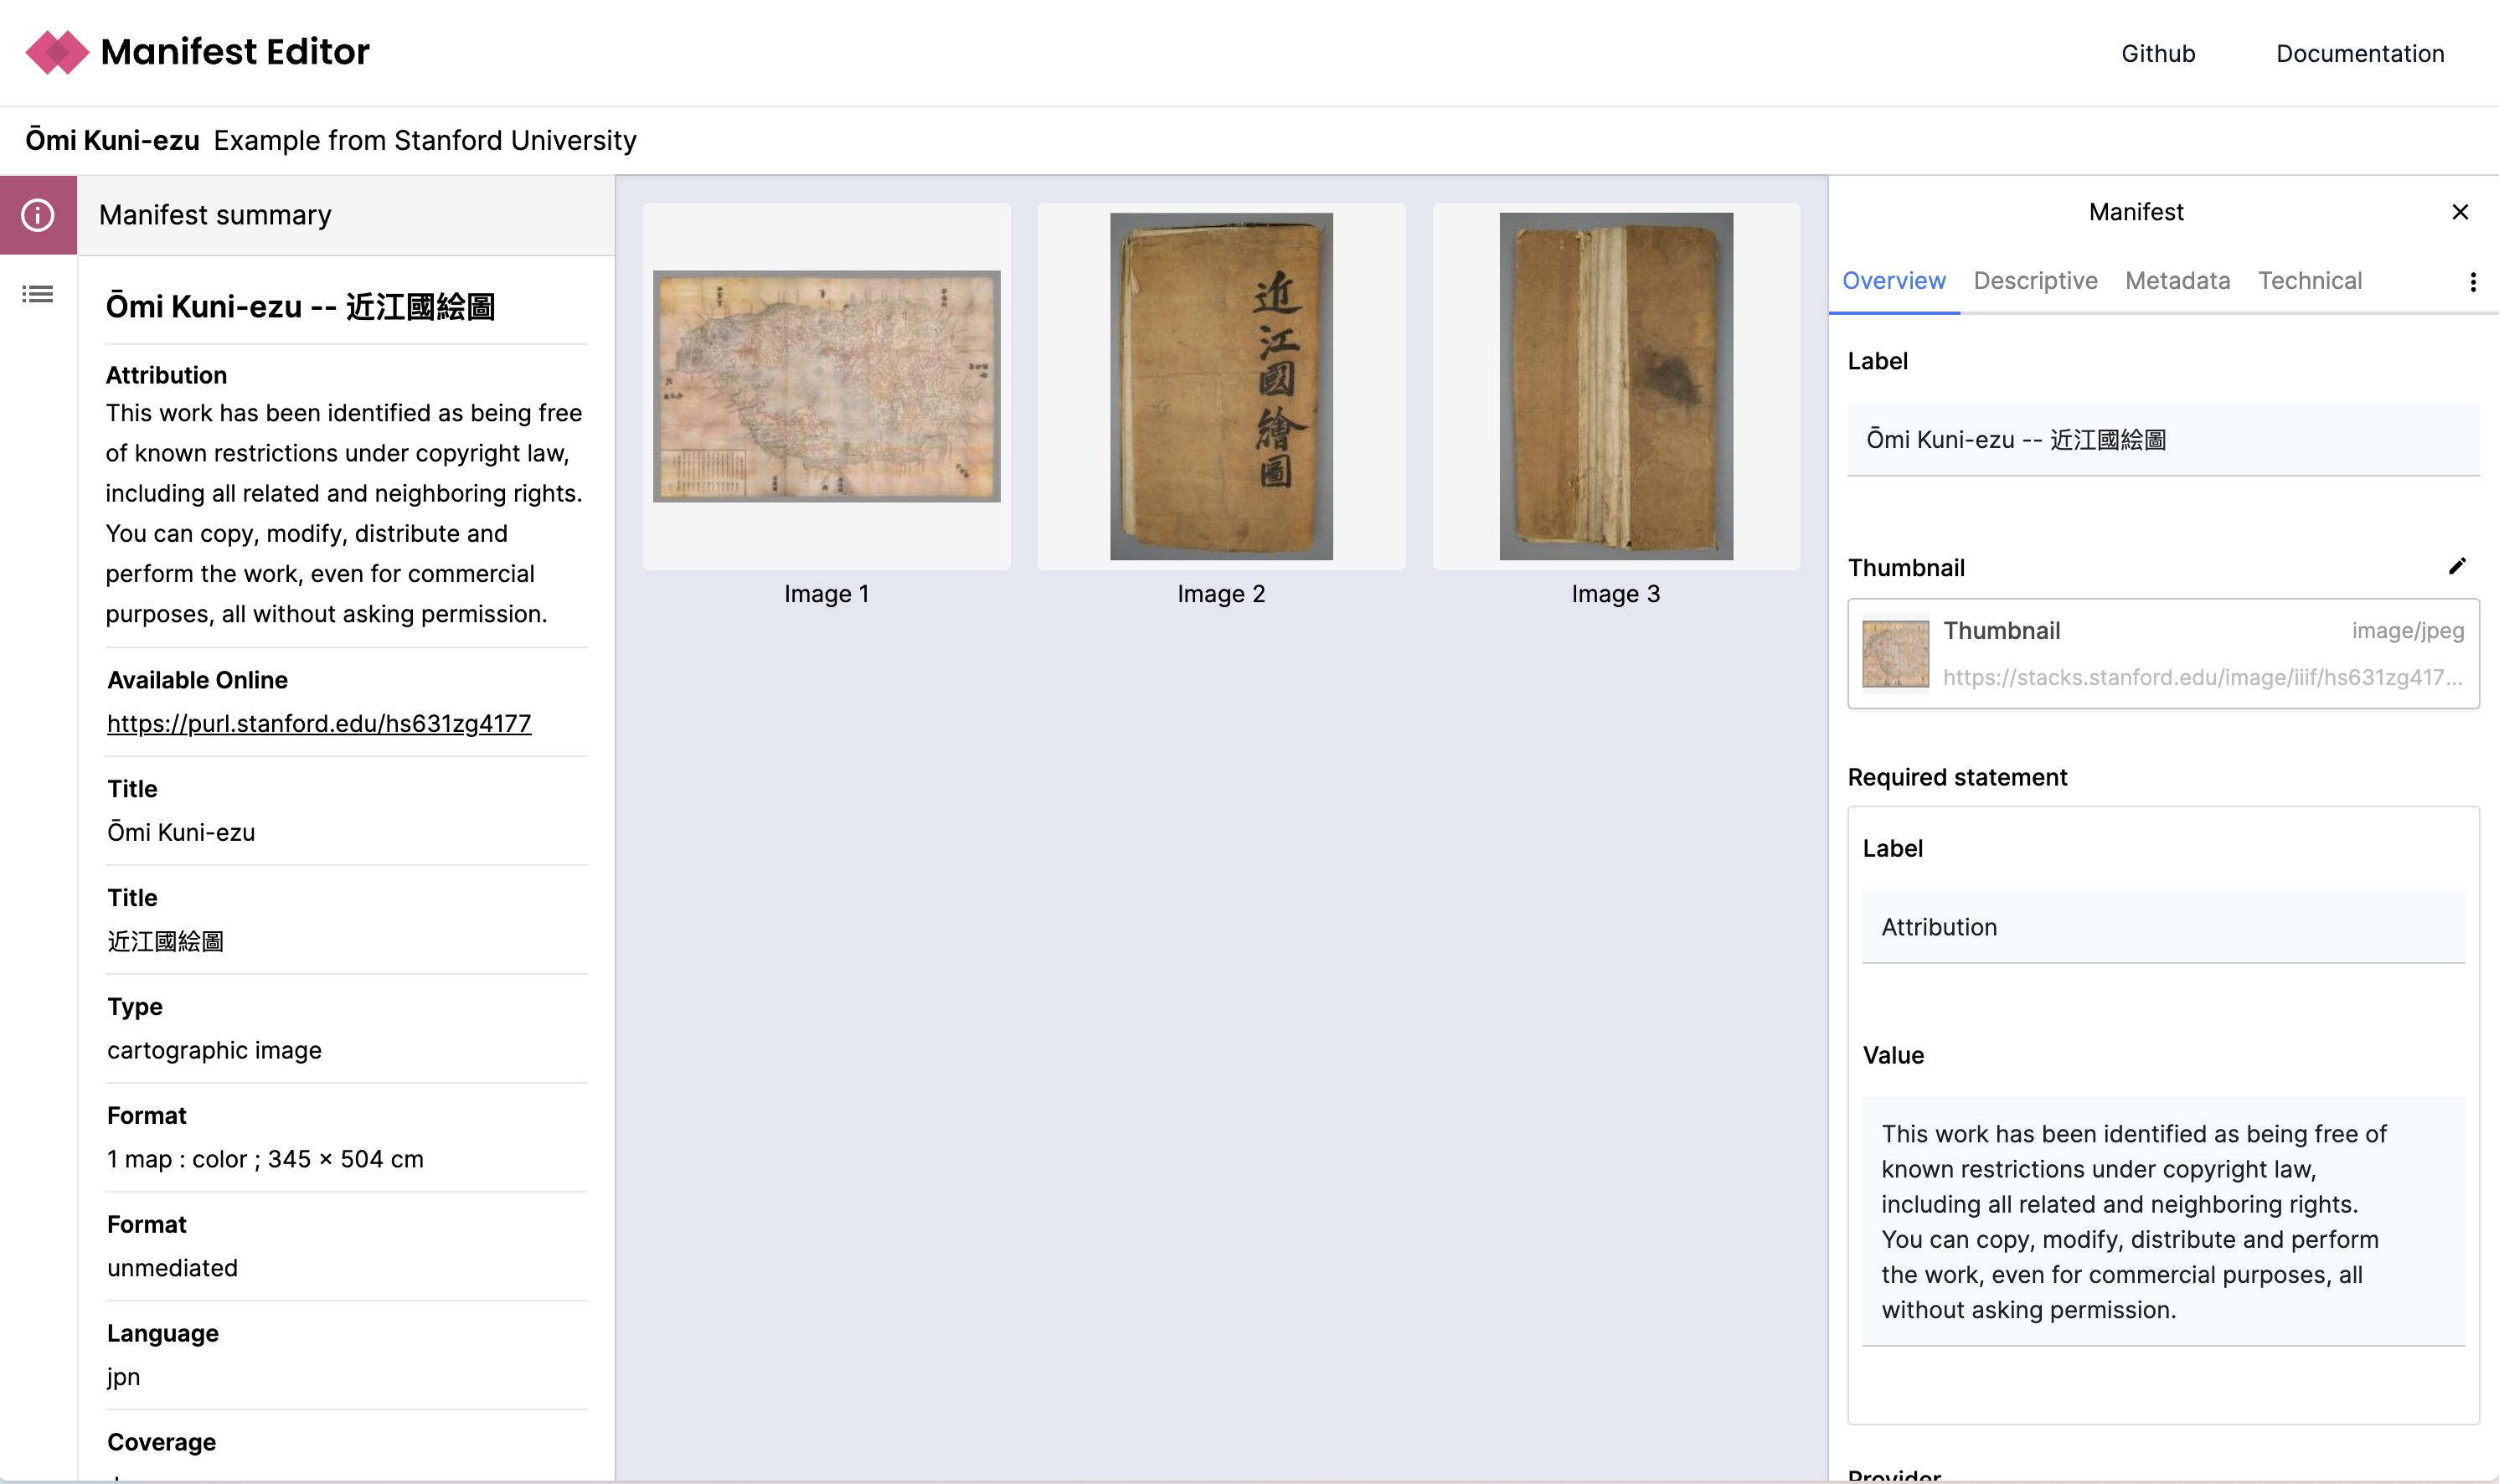The image size is (2499, 1484).
Task: Follow the purl.stanford.edu link
Action: [319, 723]
